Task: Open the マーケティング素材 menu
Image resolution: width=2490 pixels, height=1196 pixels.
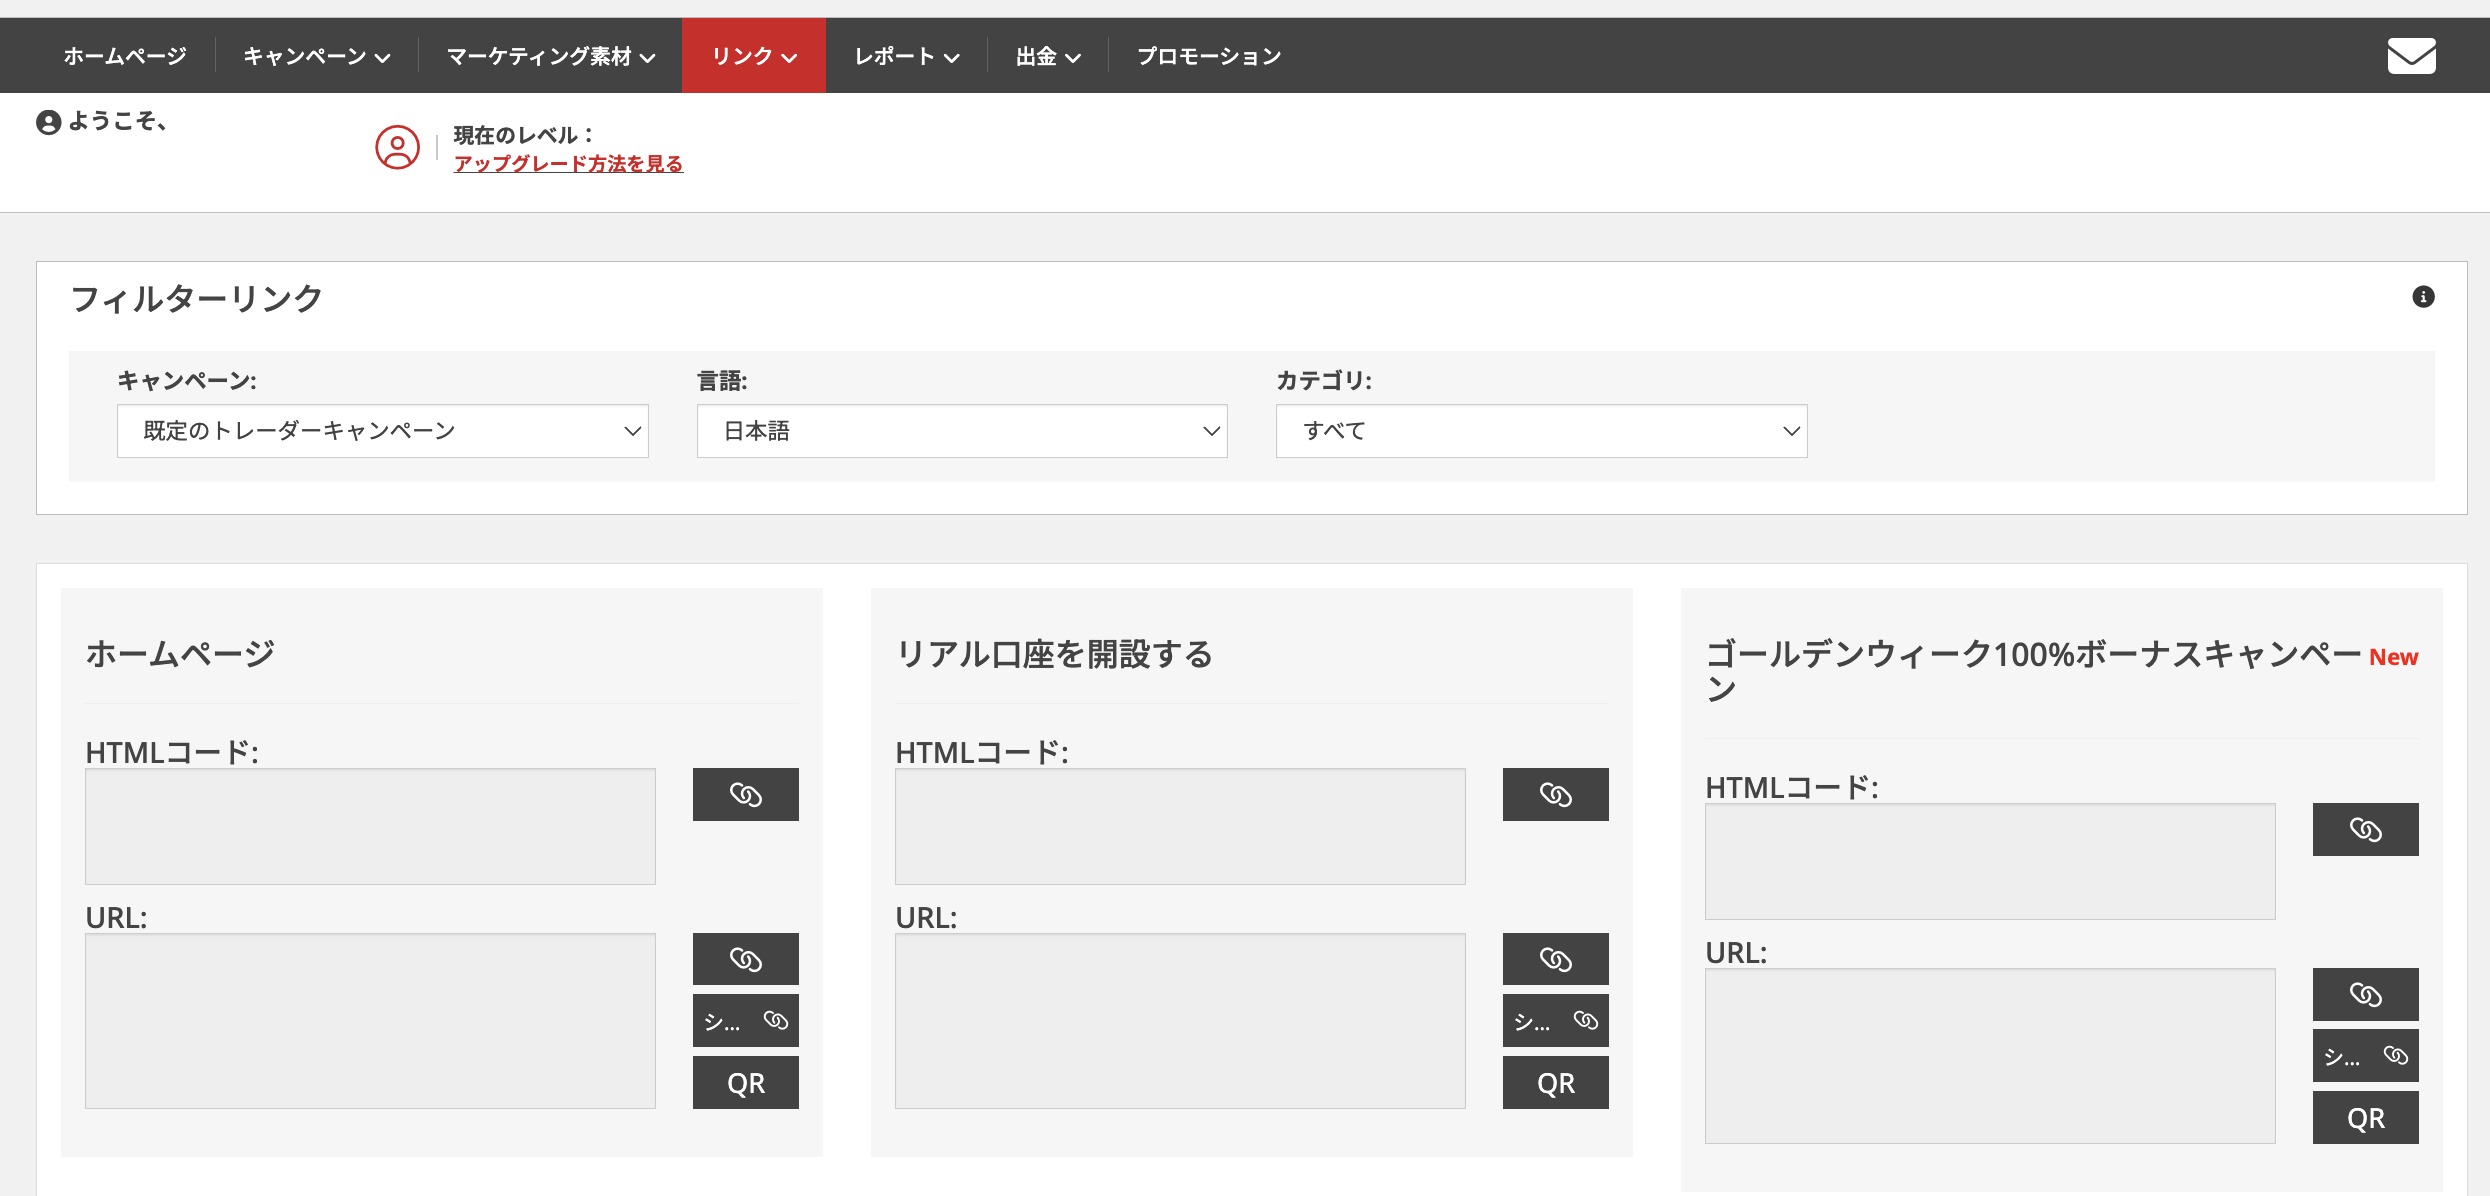Action: click(x=550, y=57)
